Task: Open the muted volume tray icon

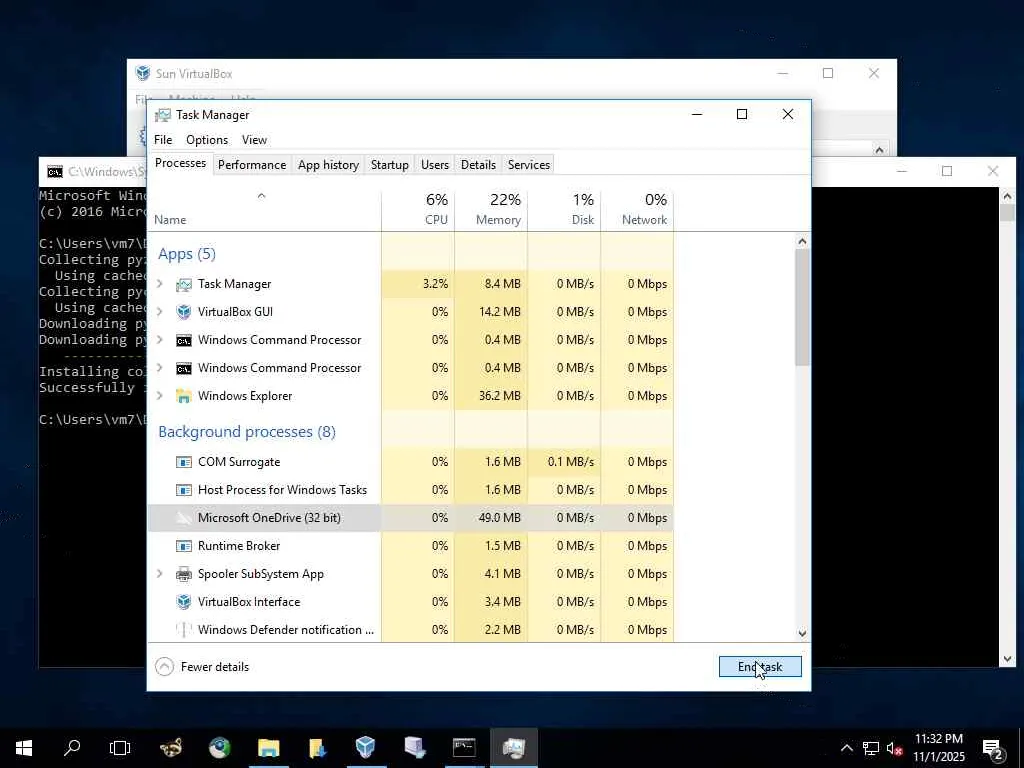Action: [895, 748]
